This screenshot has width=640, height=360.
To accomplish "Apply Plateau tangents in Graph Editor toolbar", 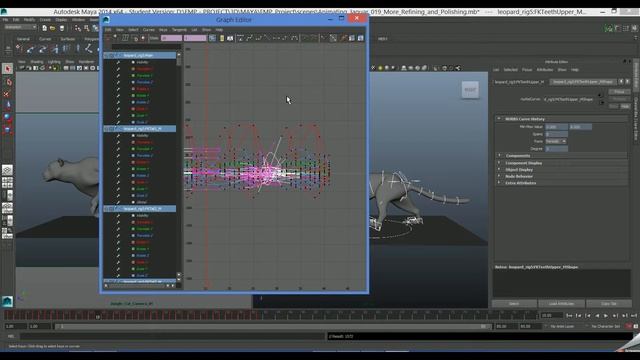I will tap(294, 38).
